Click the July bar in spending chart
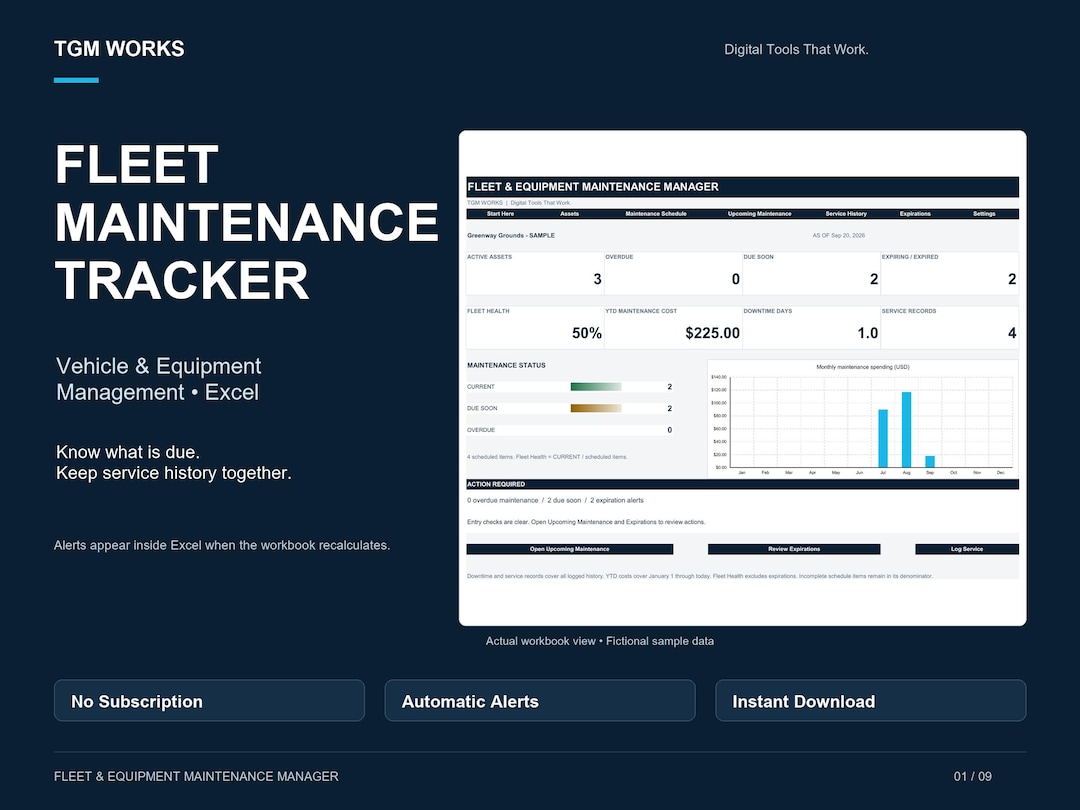The height and width of the screenshot is (810, 1080). click(x=883, y=439)
